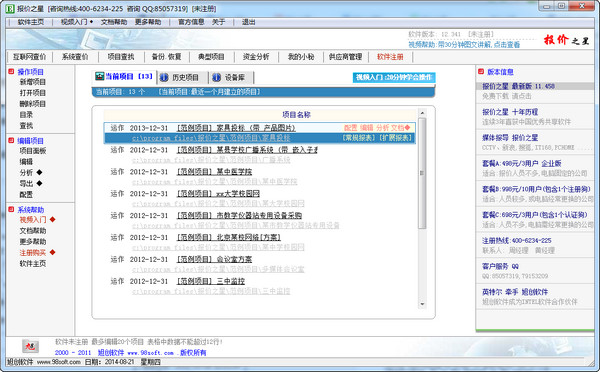This screenshot has height=372, width=600.
Task: Click the red 操作项目 section icon
Action: (11, 72)
